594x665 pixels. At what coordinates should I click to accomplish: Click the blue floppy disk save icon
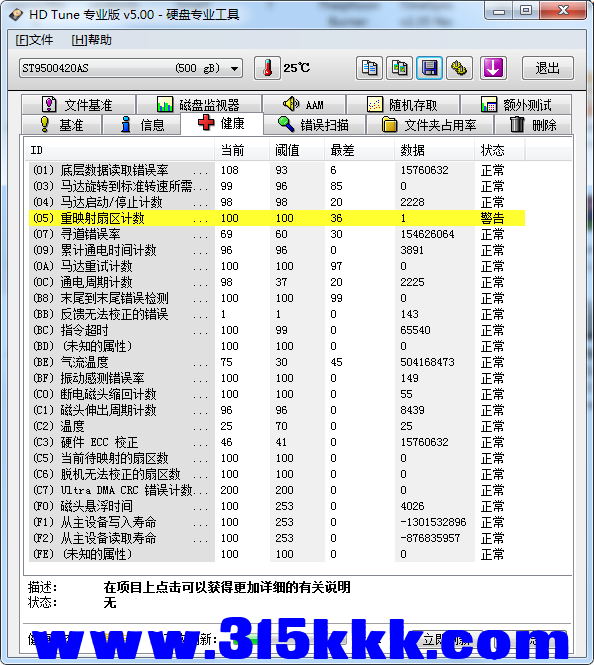pos(429,68)
